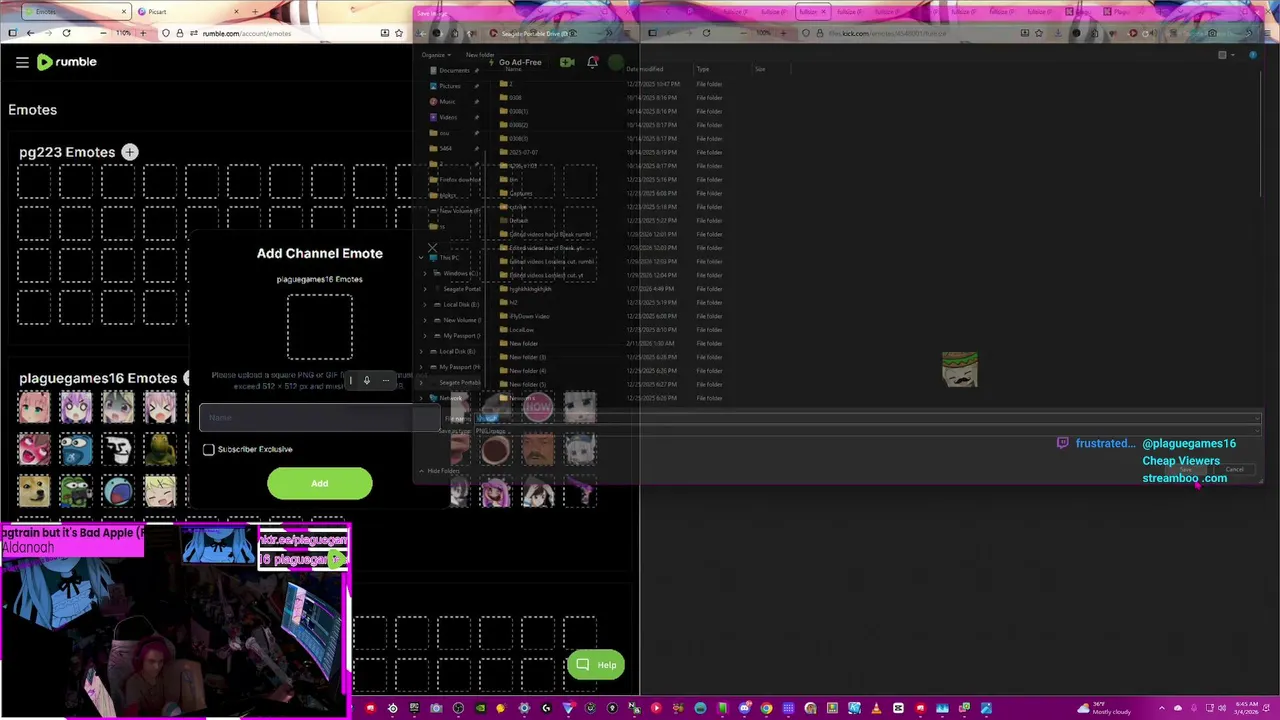Open Rumble notifications bell
This screenshot has height=720, width=1280.
point(592,62)
